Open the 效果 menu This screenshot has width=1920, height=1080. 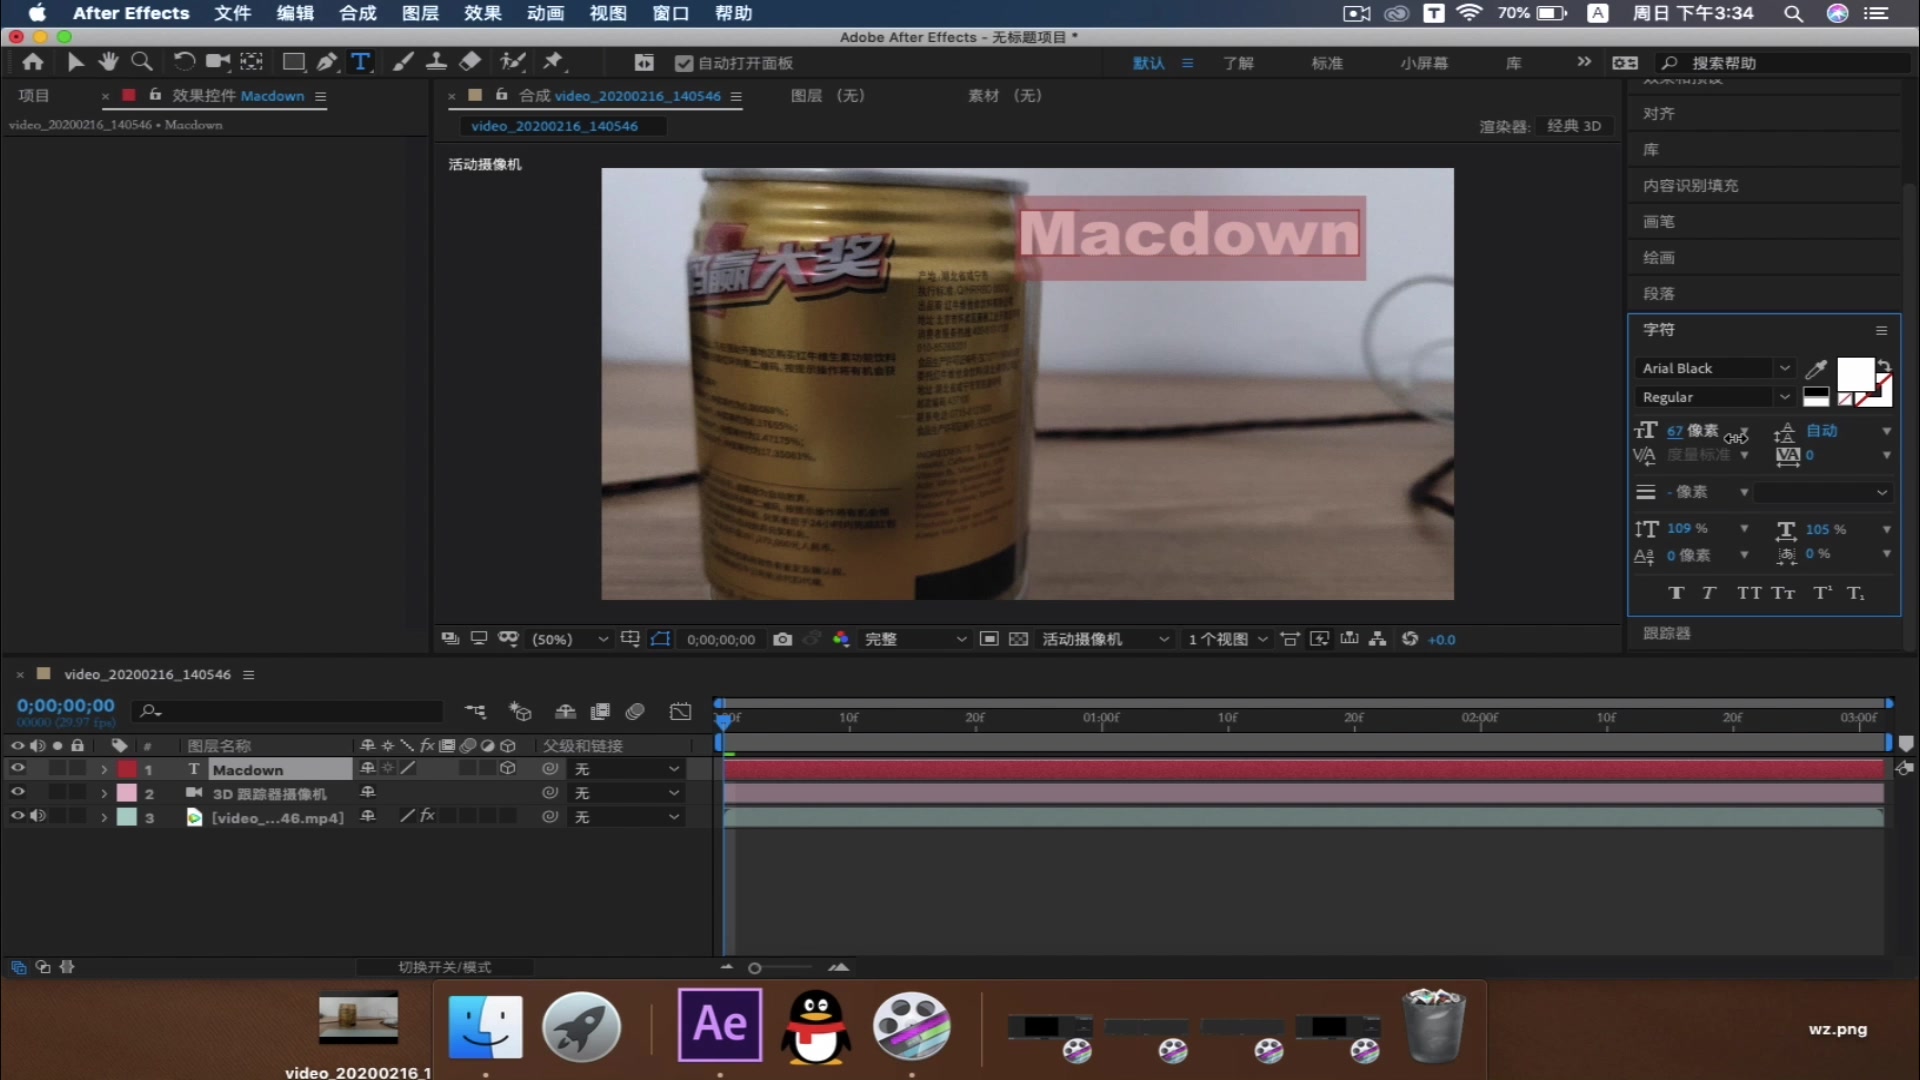tap(482, 13)
